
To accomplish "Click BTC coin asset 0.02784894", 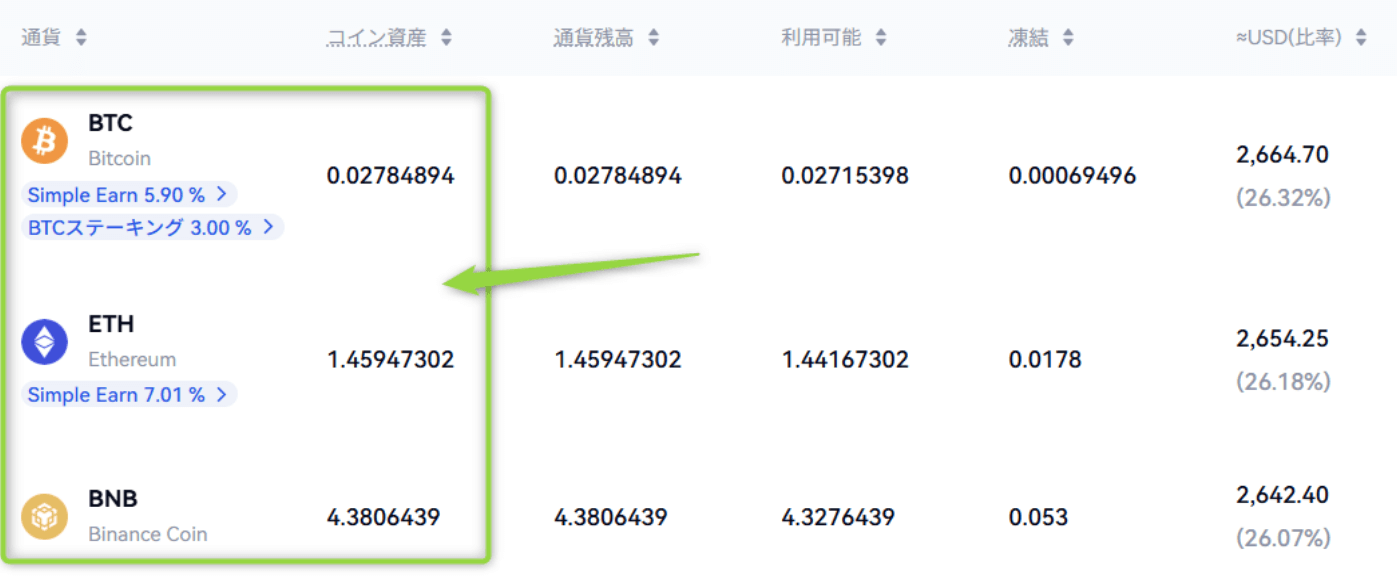I will [391, 176].
